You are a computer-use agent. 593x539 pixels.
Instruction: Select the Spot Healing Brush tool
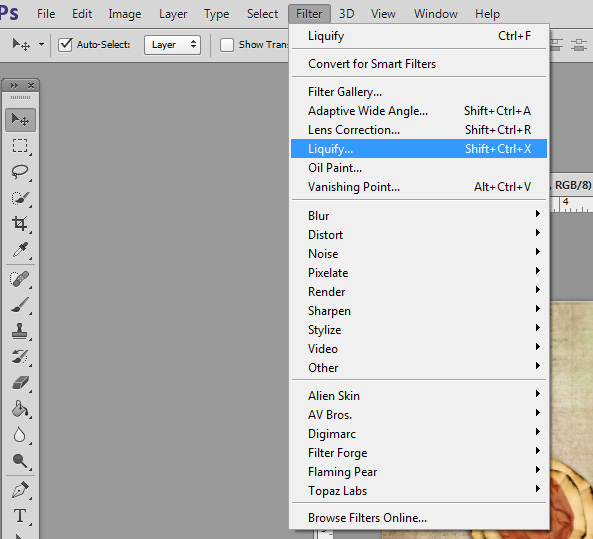coord(20,280)
